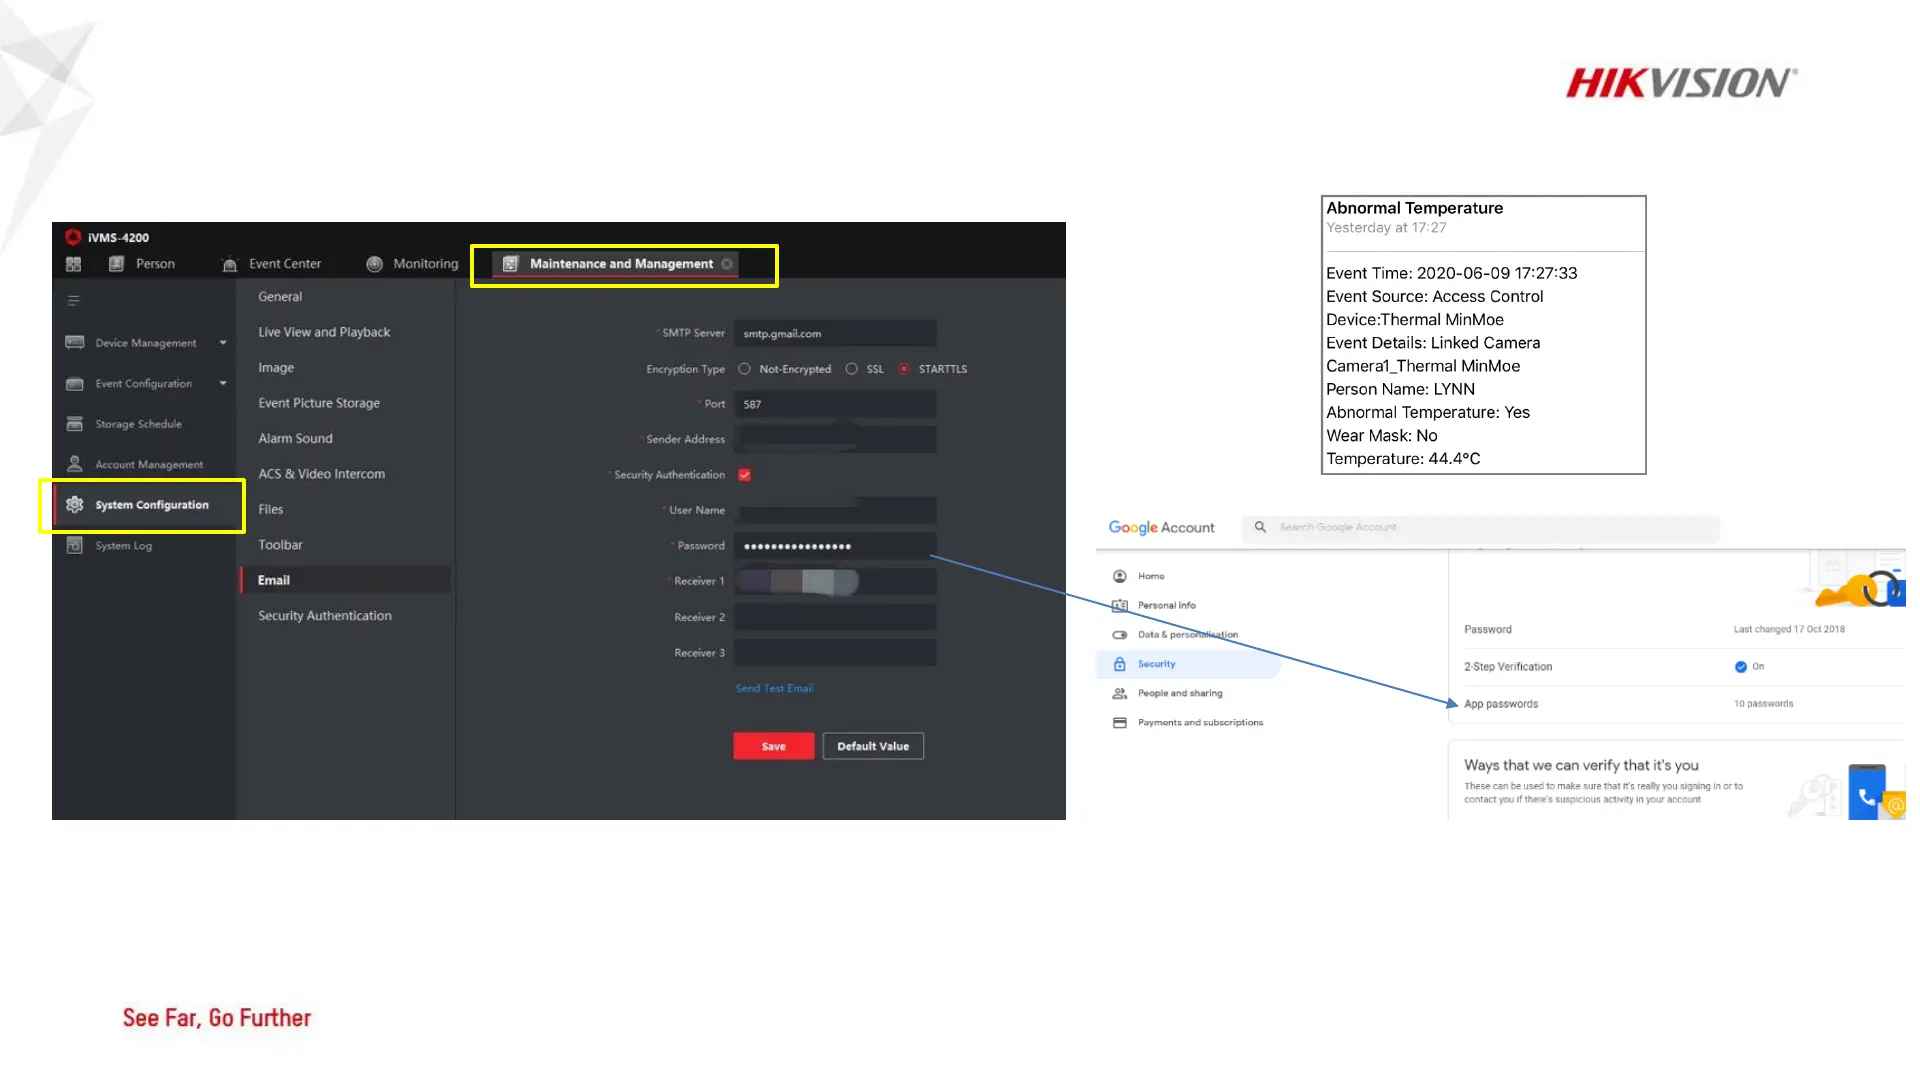The width and height of the screenshot is (1920, 1080).
Task: Click the Google Account search magnifier icon
Action: [x=1260, y=527]
